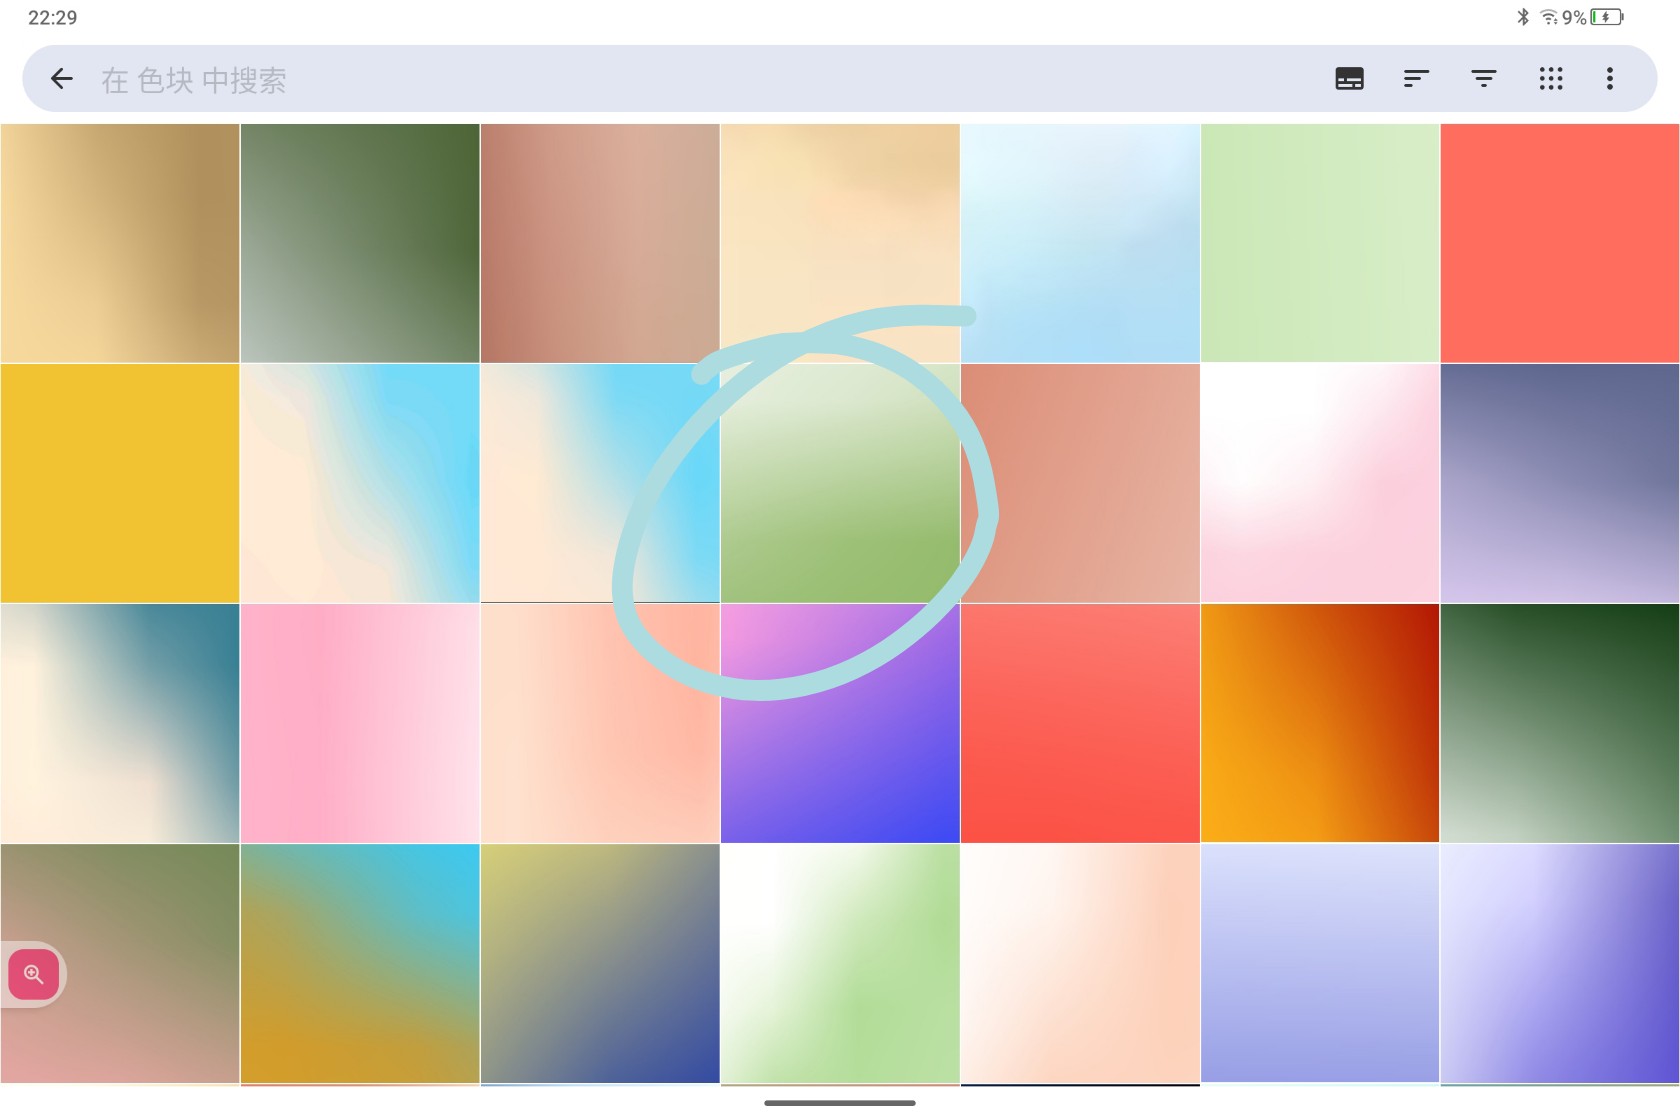The image size is (1680, 1120).
Task: Check the Wi-Fi status icon
Action: [x=1549, y=17]
